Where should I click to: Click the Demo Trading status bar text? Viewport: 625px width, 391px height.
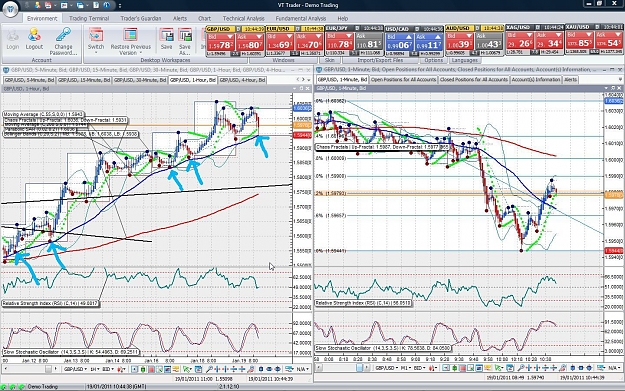(42, 387)
